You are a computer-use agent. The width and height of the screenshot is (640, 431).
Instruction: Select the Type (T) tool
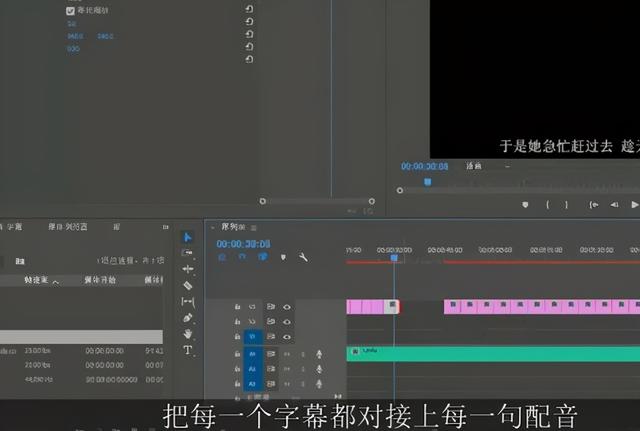(x=187, y=350)
